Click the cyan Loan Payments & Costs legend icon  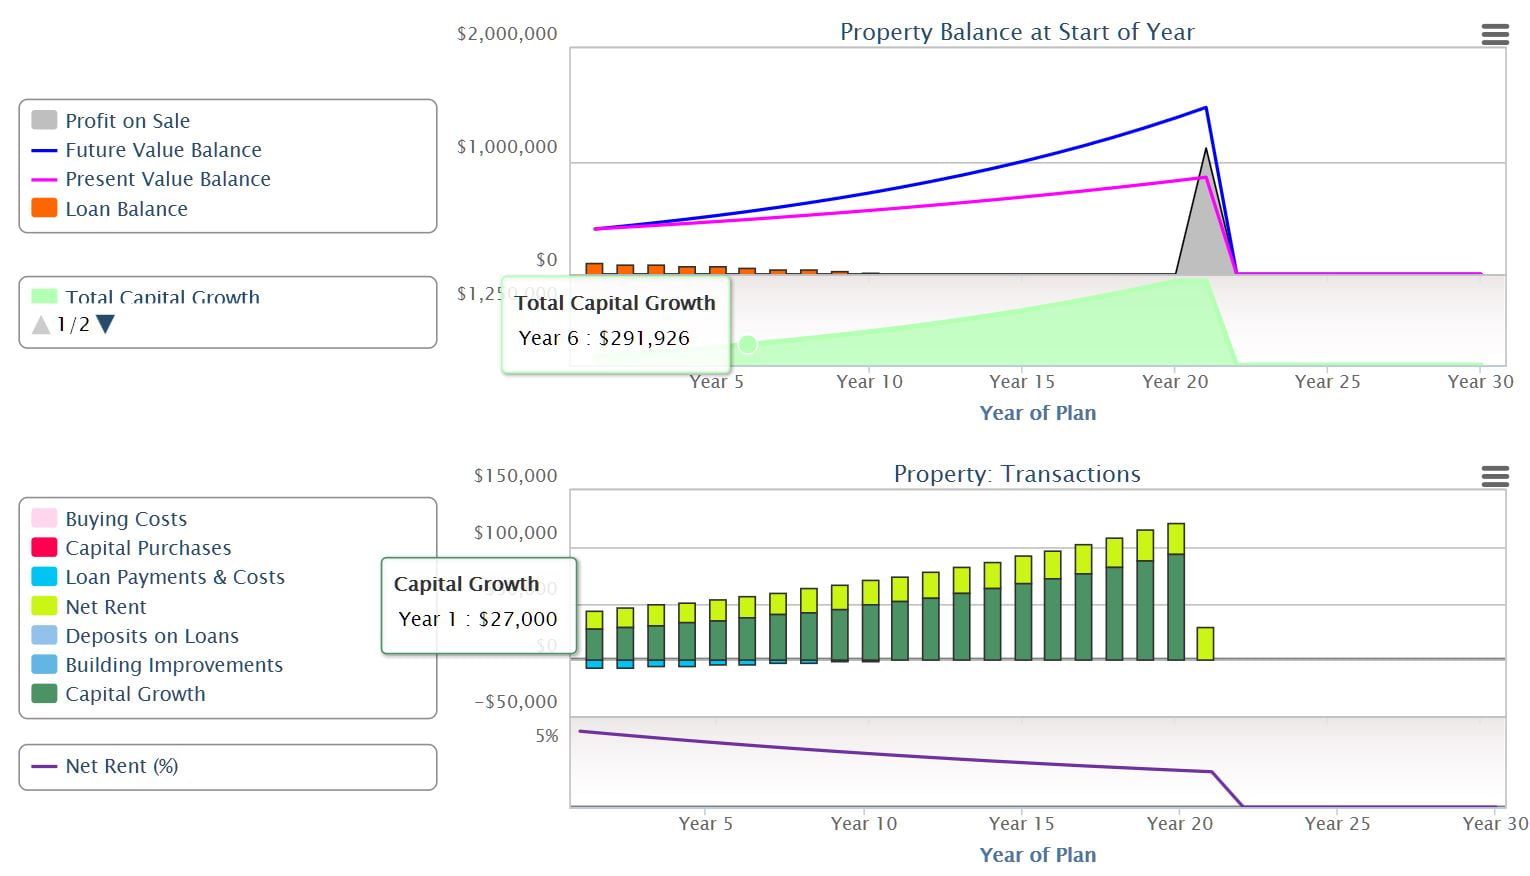(44, 576)
